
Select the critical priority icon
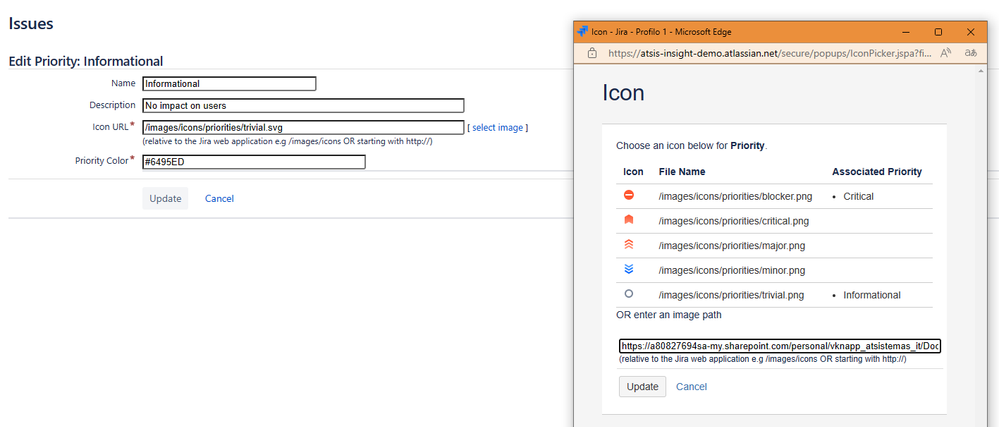tap(629, 221)
